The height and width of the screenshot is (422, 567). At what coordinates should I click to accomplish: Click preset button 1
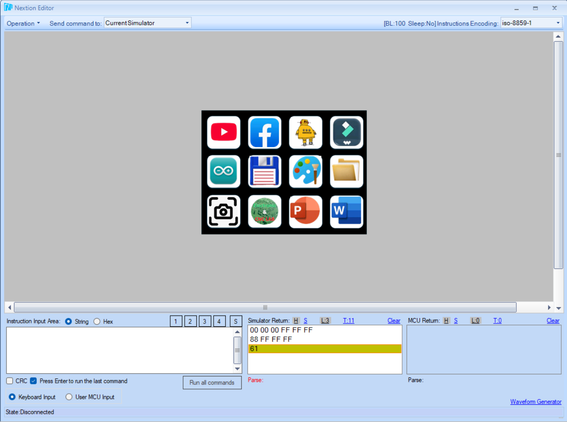point(176,321)
